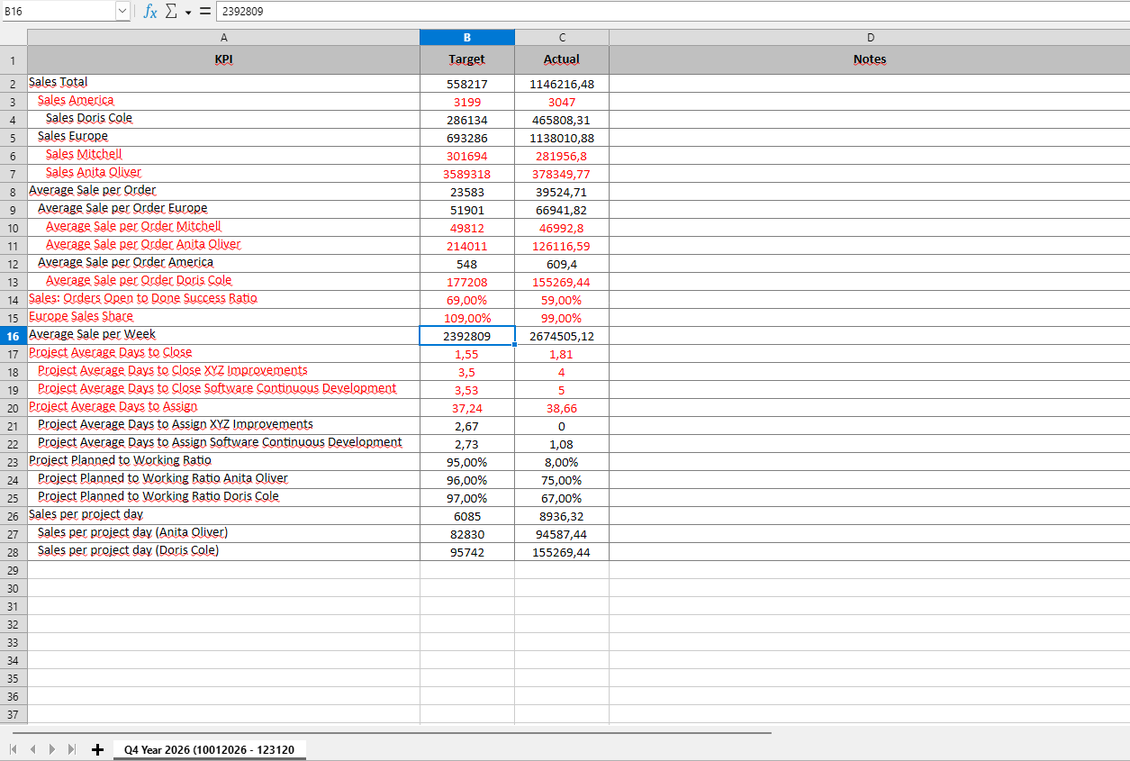1130x761 pixels.
Task: Go to first sheet navigation icon
Action: click(x=13, y=749)
